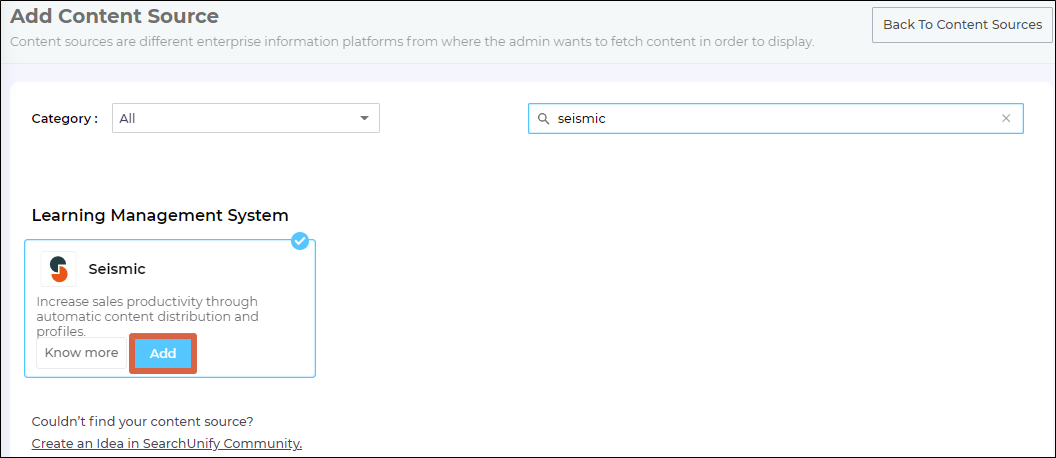Click the search magnifier icon

pyautogui.click(x=543, y=119)
